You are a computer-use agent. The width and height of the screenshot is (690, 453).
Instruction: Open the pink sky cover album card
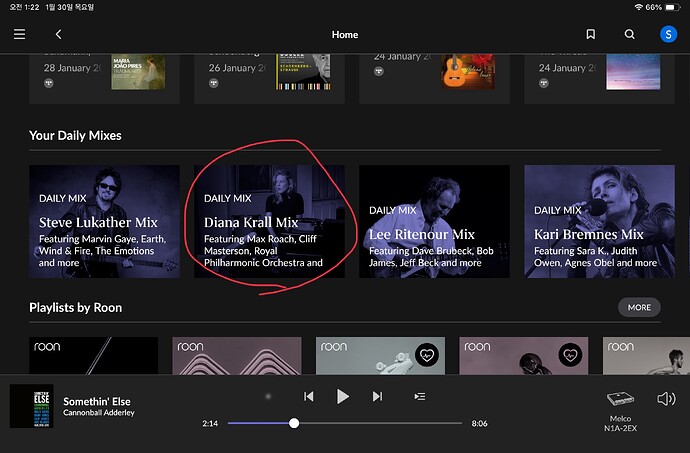coord(599,78)
